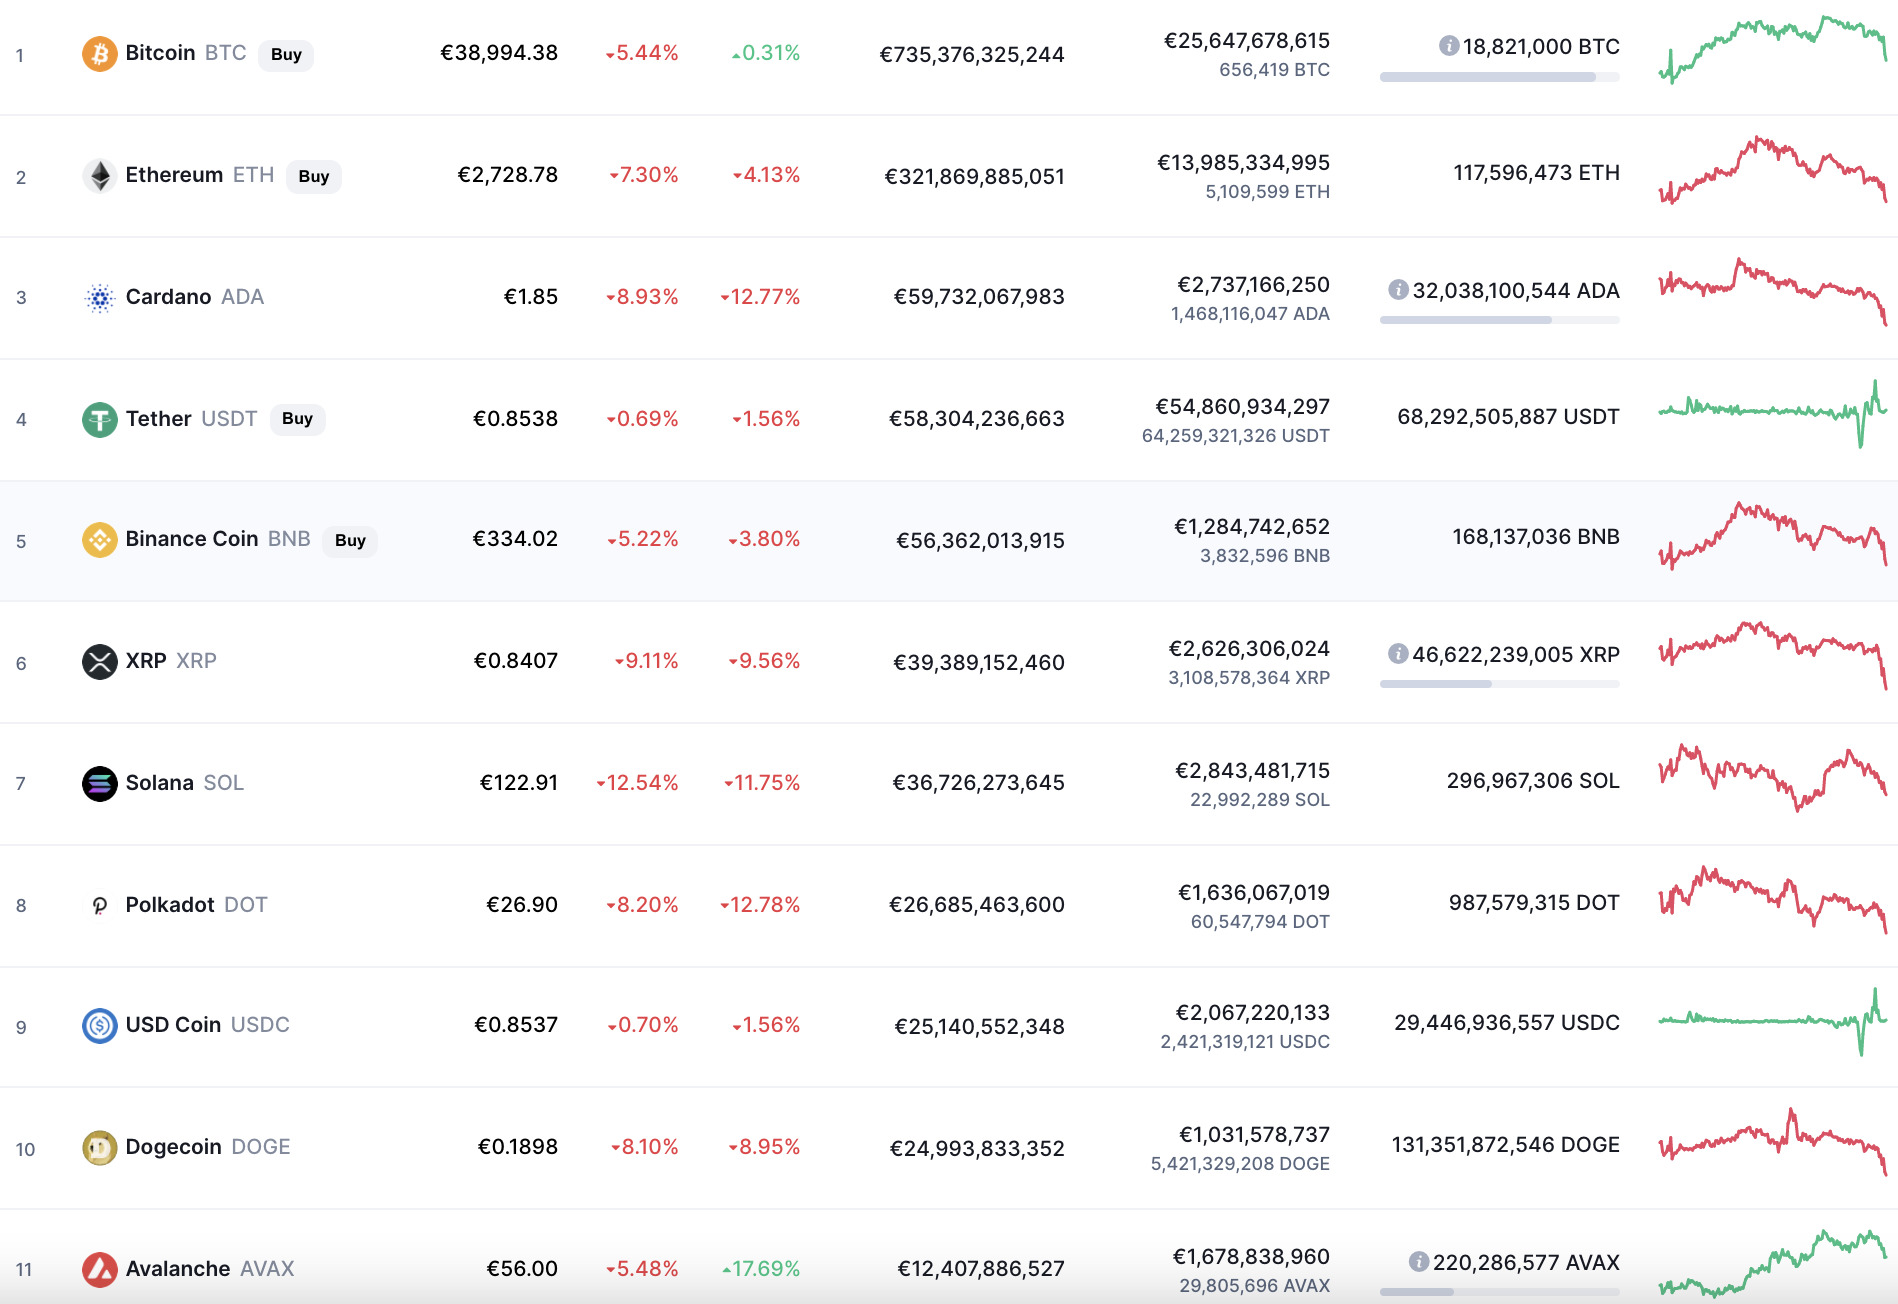The height and width of the screenshot is (1304, 1898).
Task: Click Ethereum market cap €321,869,885,051
Action: (975, 177)
